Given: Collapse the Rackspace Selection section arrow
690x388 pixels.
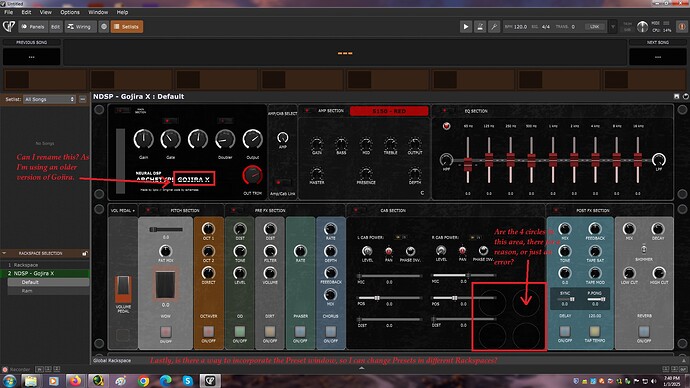Looking at the screenshot, I should pyautogui.click(x=4, y=253).
